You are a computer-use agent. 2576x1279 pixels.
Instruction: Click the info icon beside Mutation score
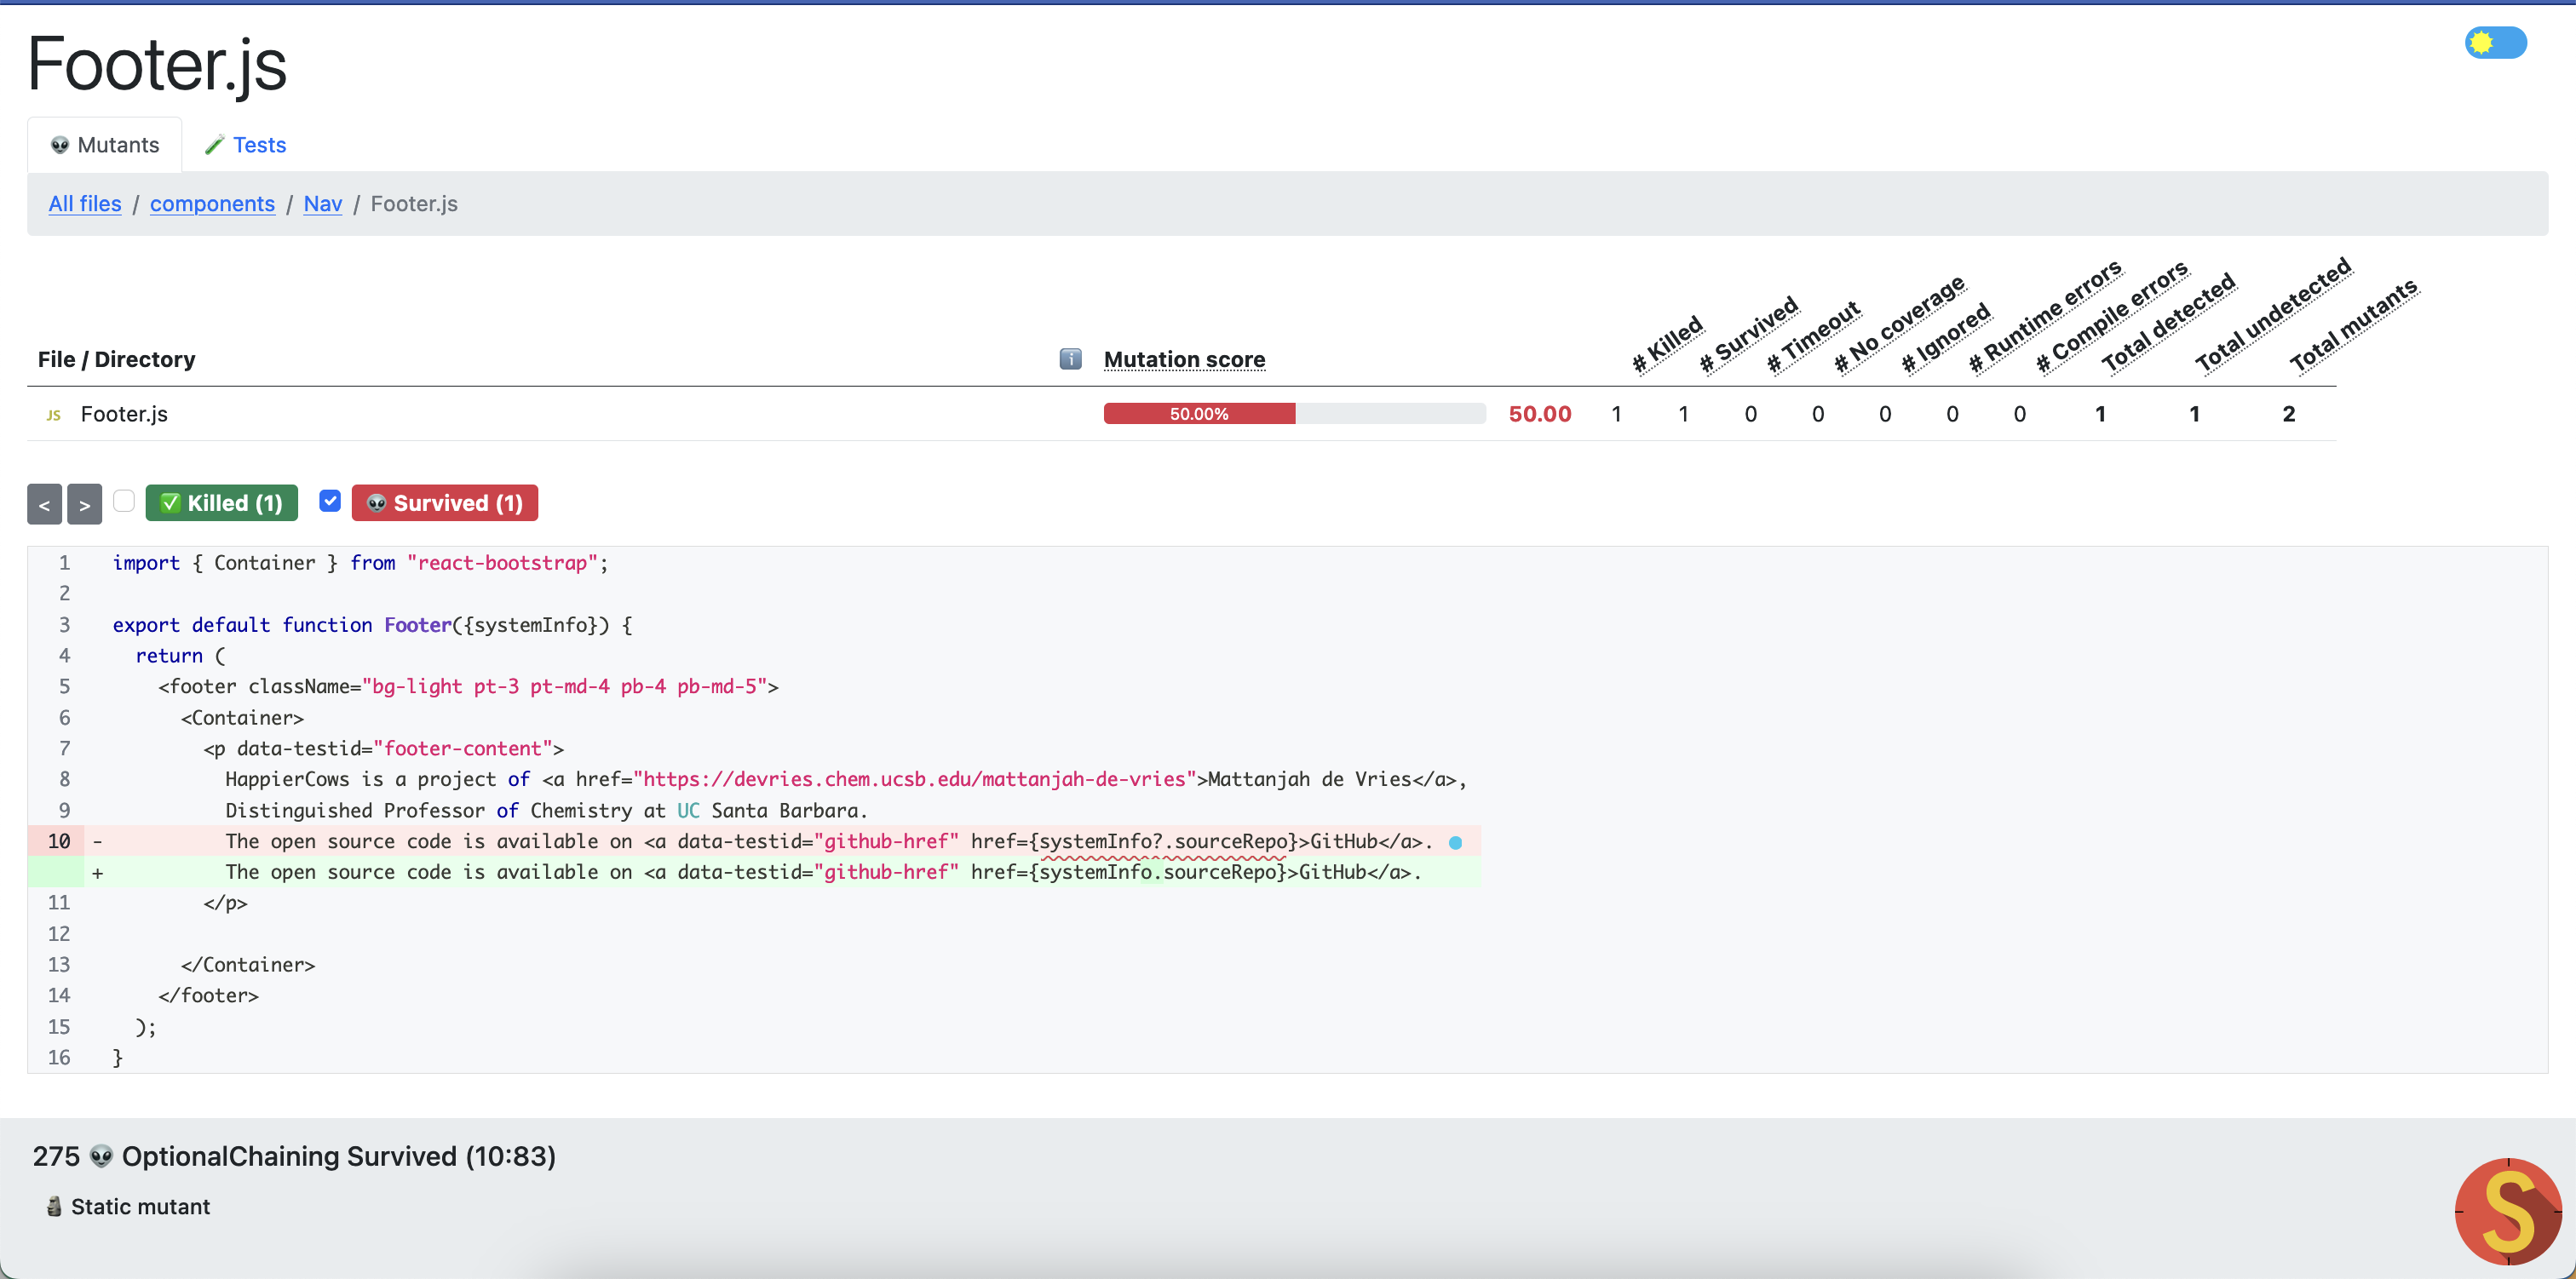[1070, 359]
